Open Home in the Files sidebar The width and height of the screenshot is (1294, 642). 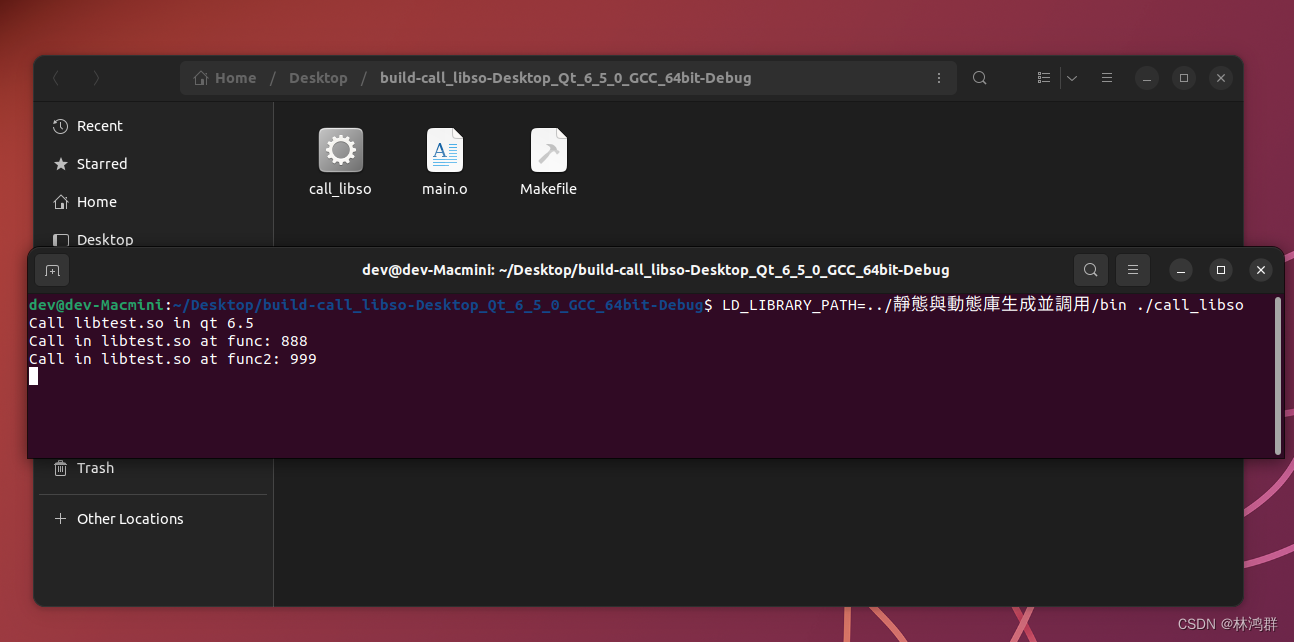pyautogui.click(x=154, y=202)
